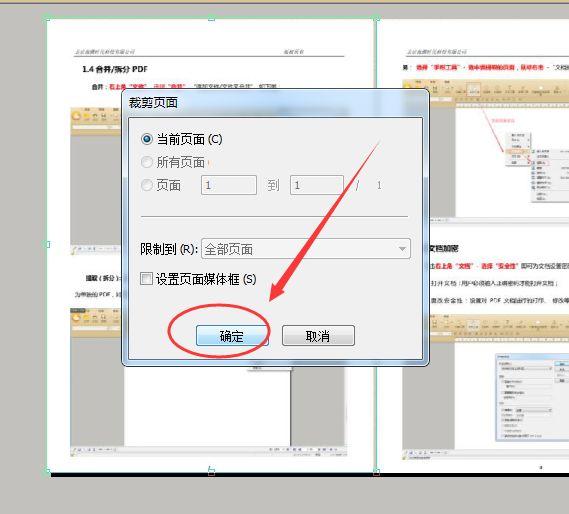This screenshot has width=569, height=514.
Task: Click the ending page number field after 到
Action: click(x=317, y=185)
